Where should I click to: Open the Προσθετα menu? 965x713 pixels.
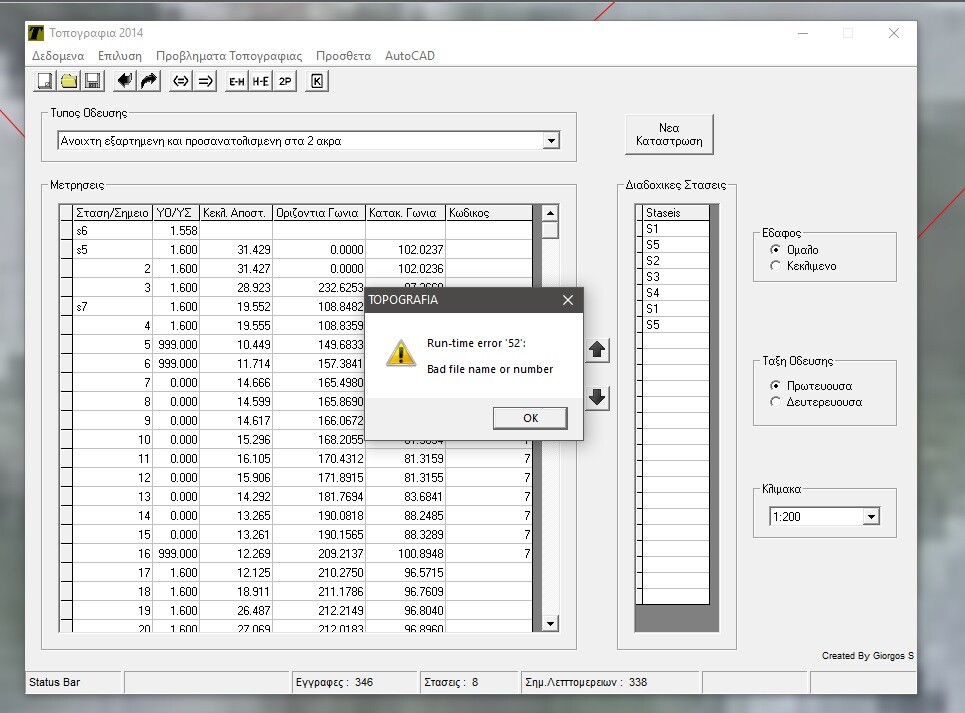343,55
